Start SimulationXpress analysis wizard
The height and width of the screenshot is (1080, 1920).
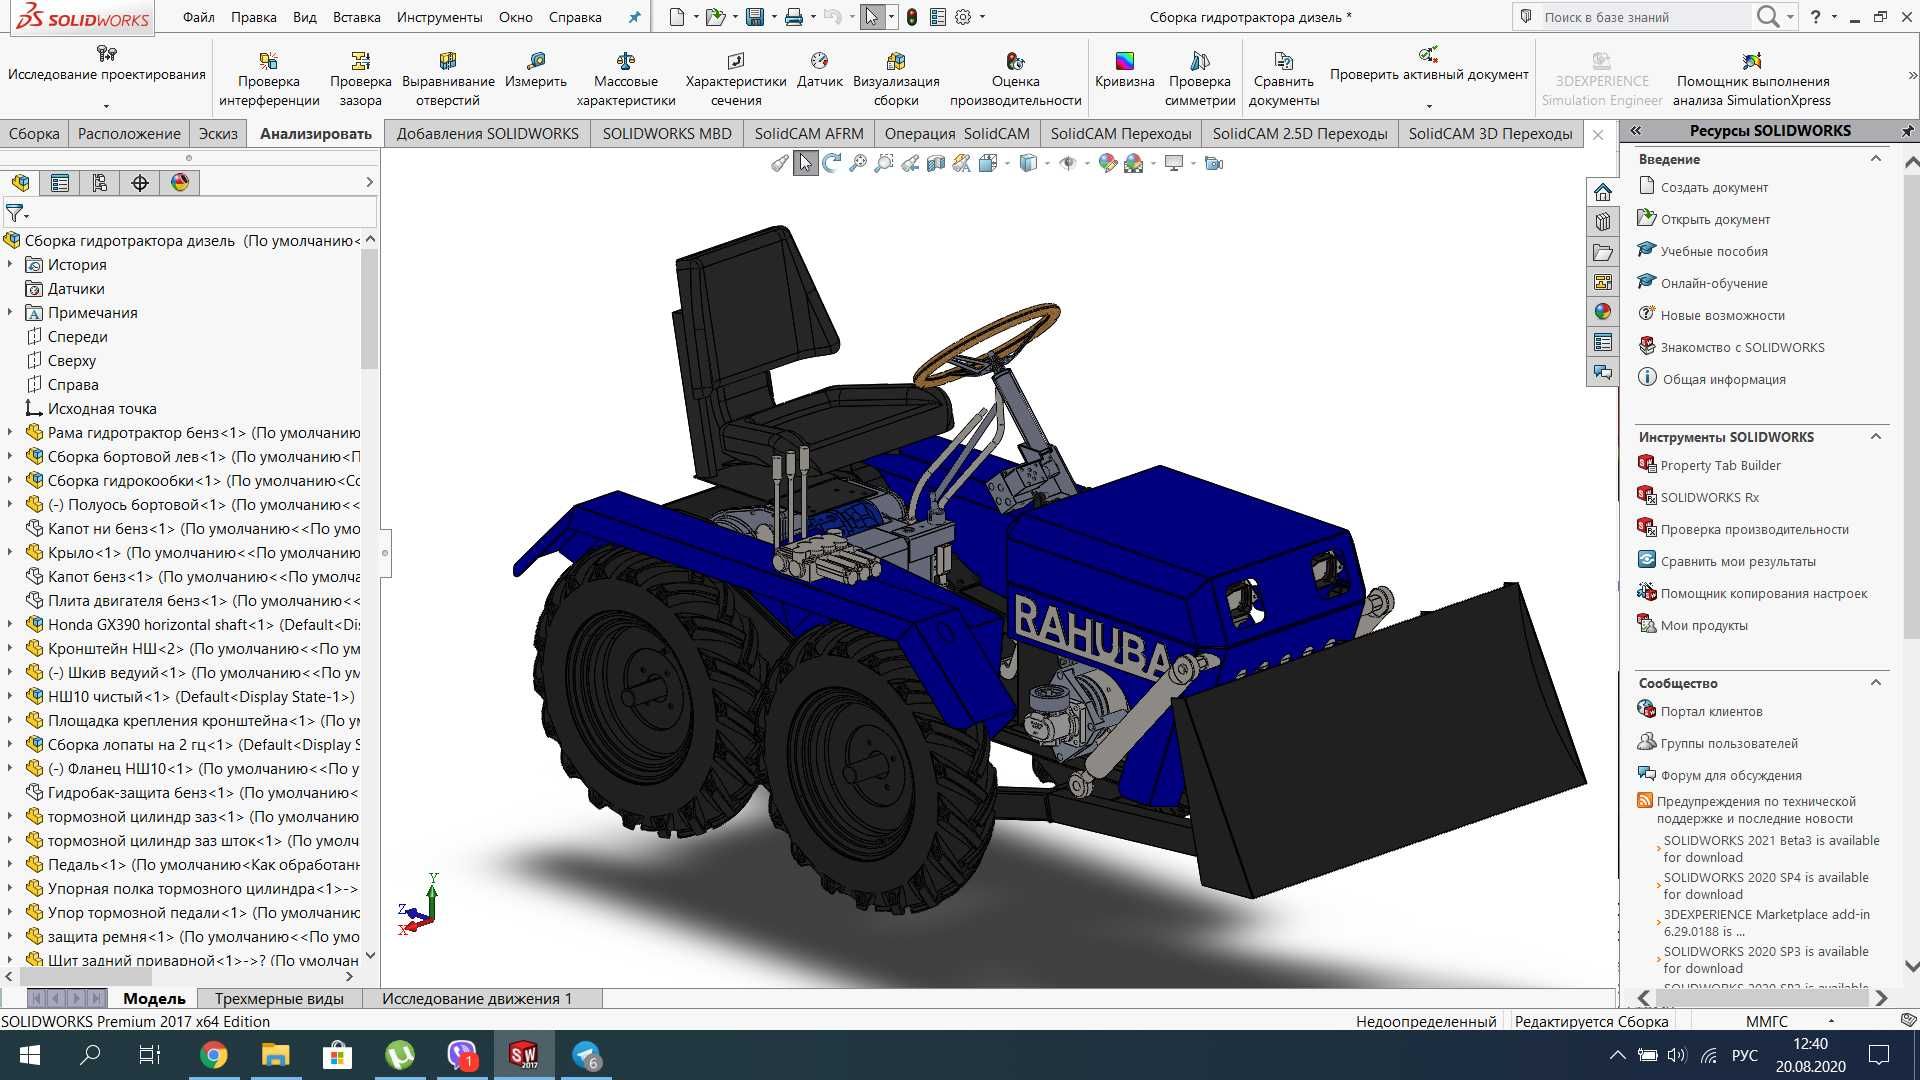coord(1752,79)
